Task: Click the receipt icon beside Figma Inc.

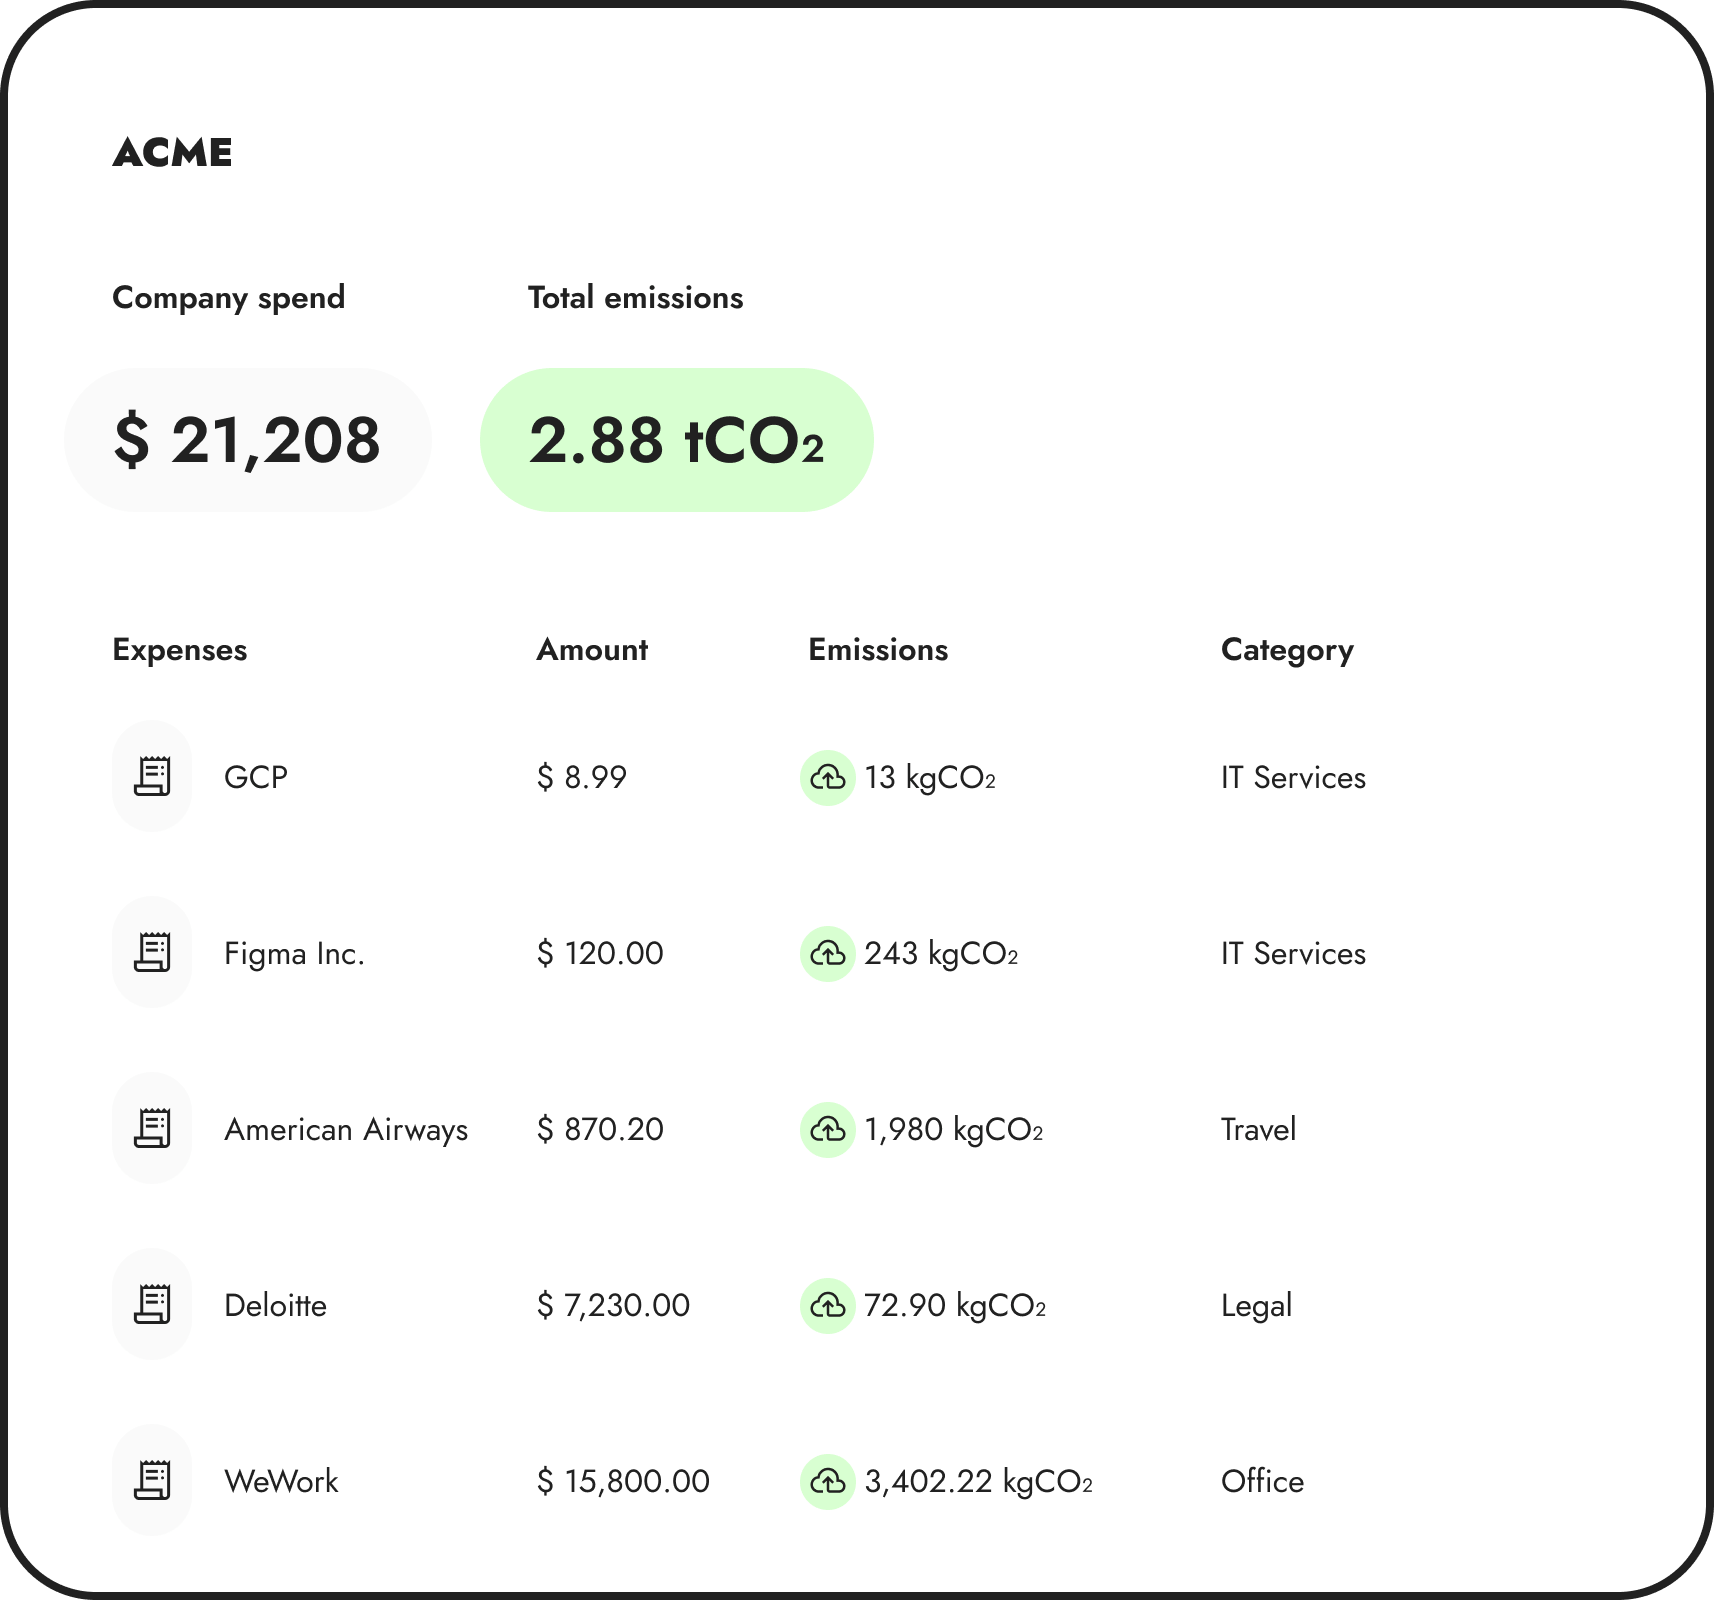Action: 152,953
